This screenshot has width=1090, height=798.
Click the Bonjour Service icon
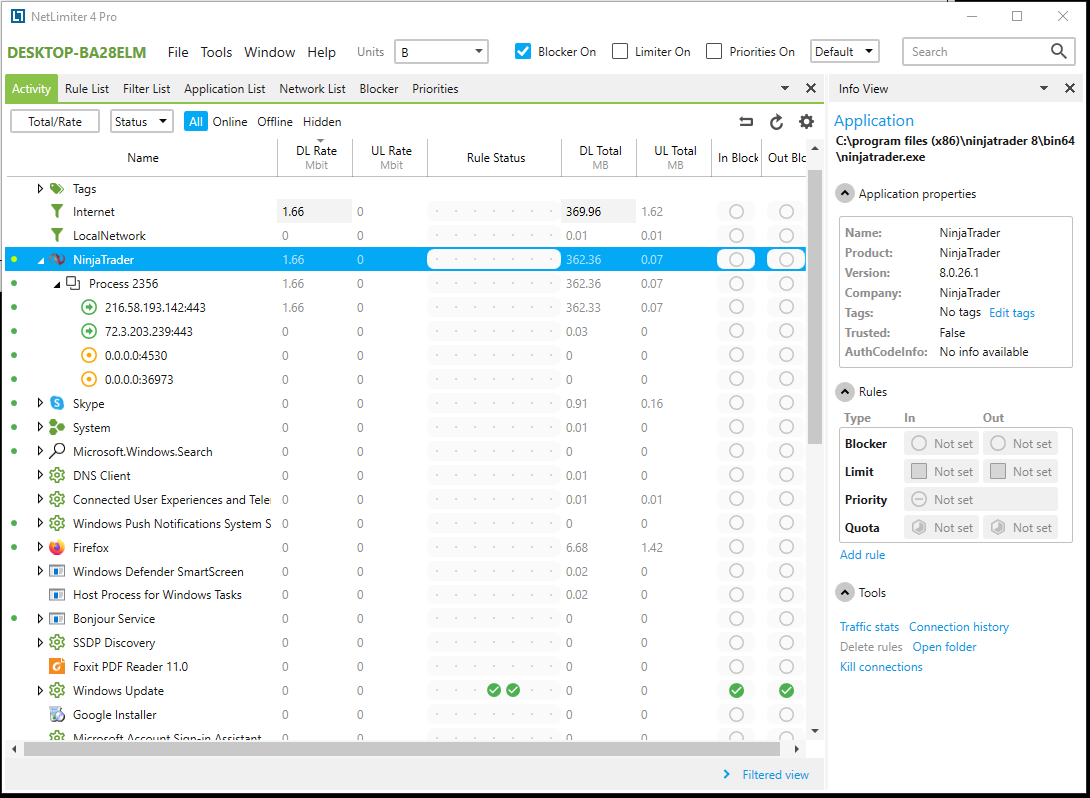[x=57, y=619]
